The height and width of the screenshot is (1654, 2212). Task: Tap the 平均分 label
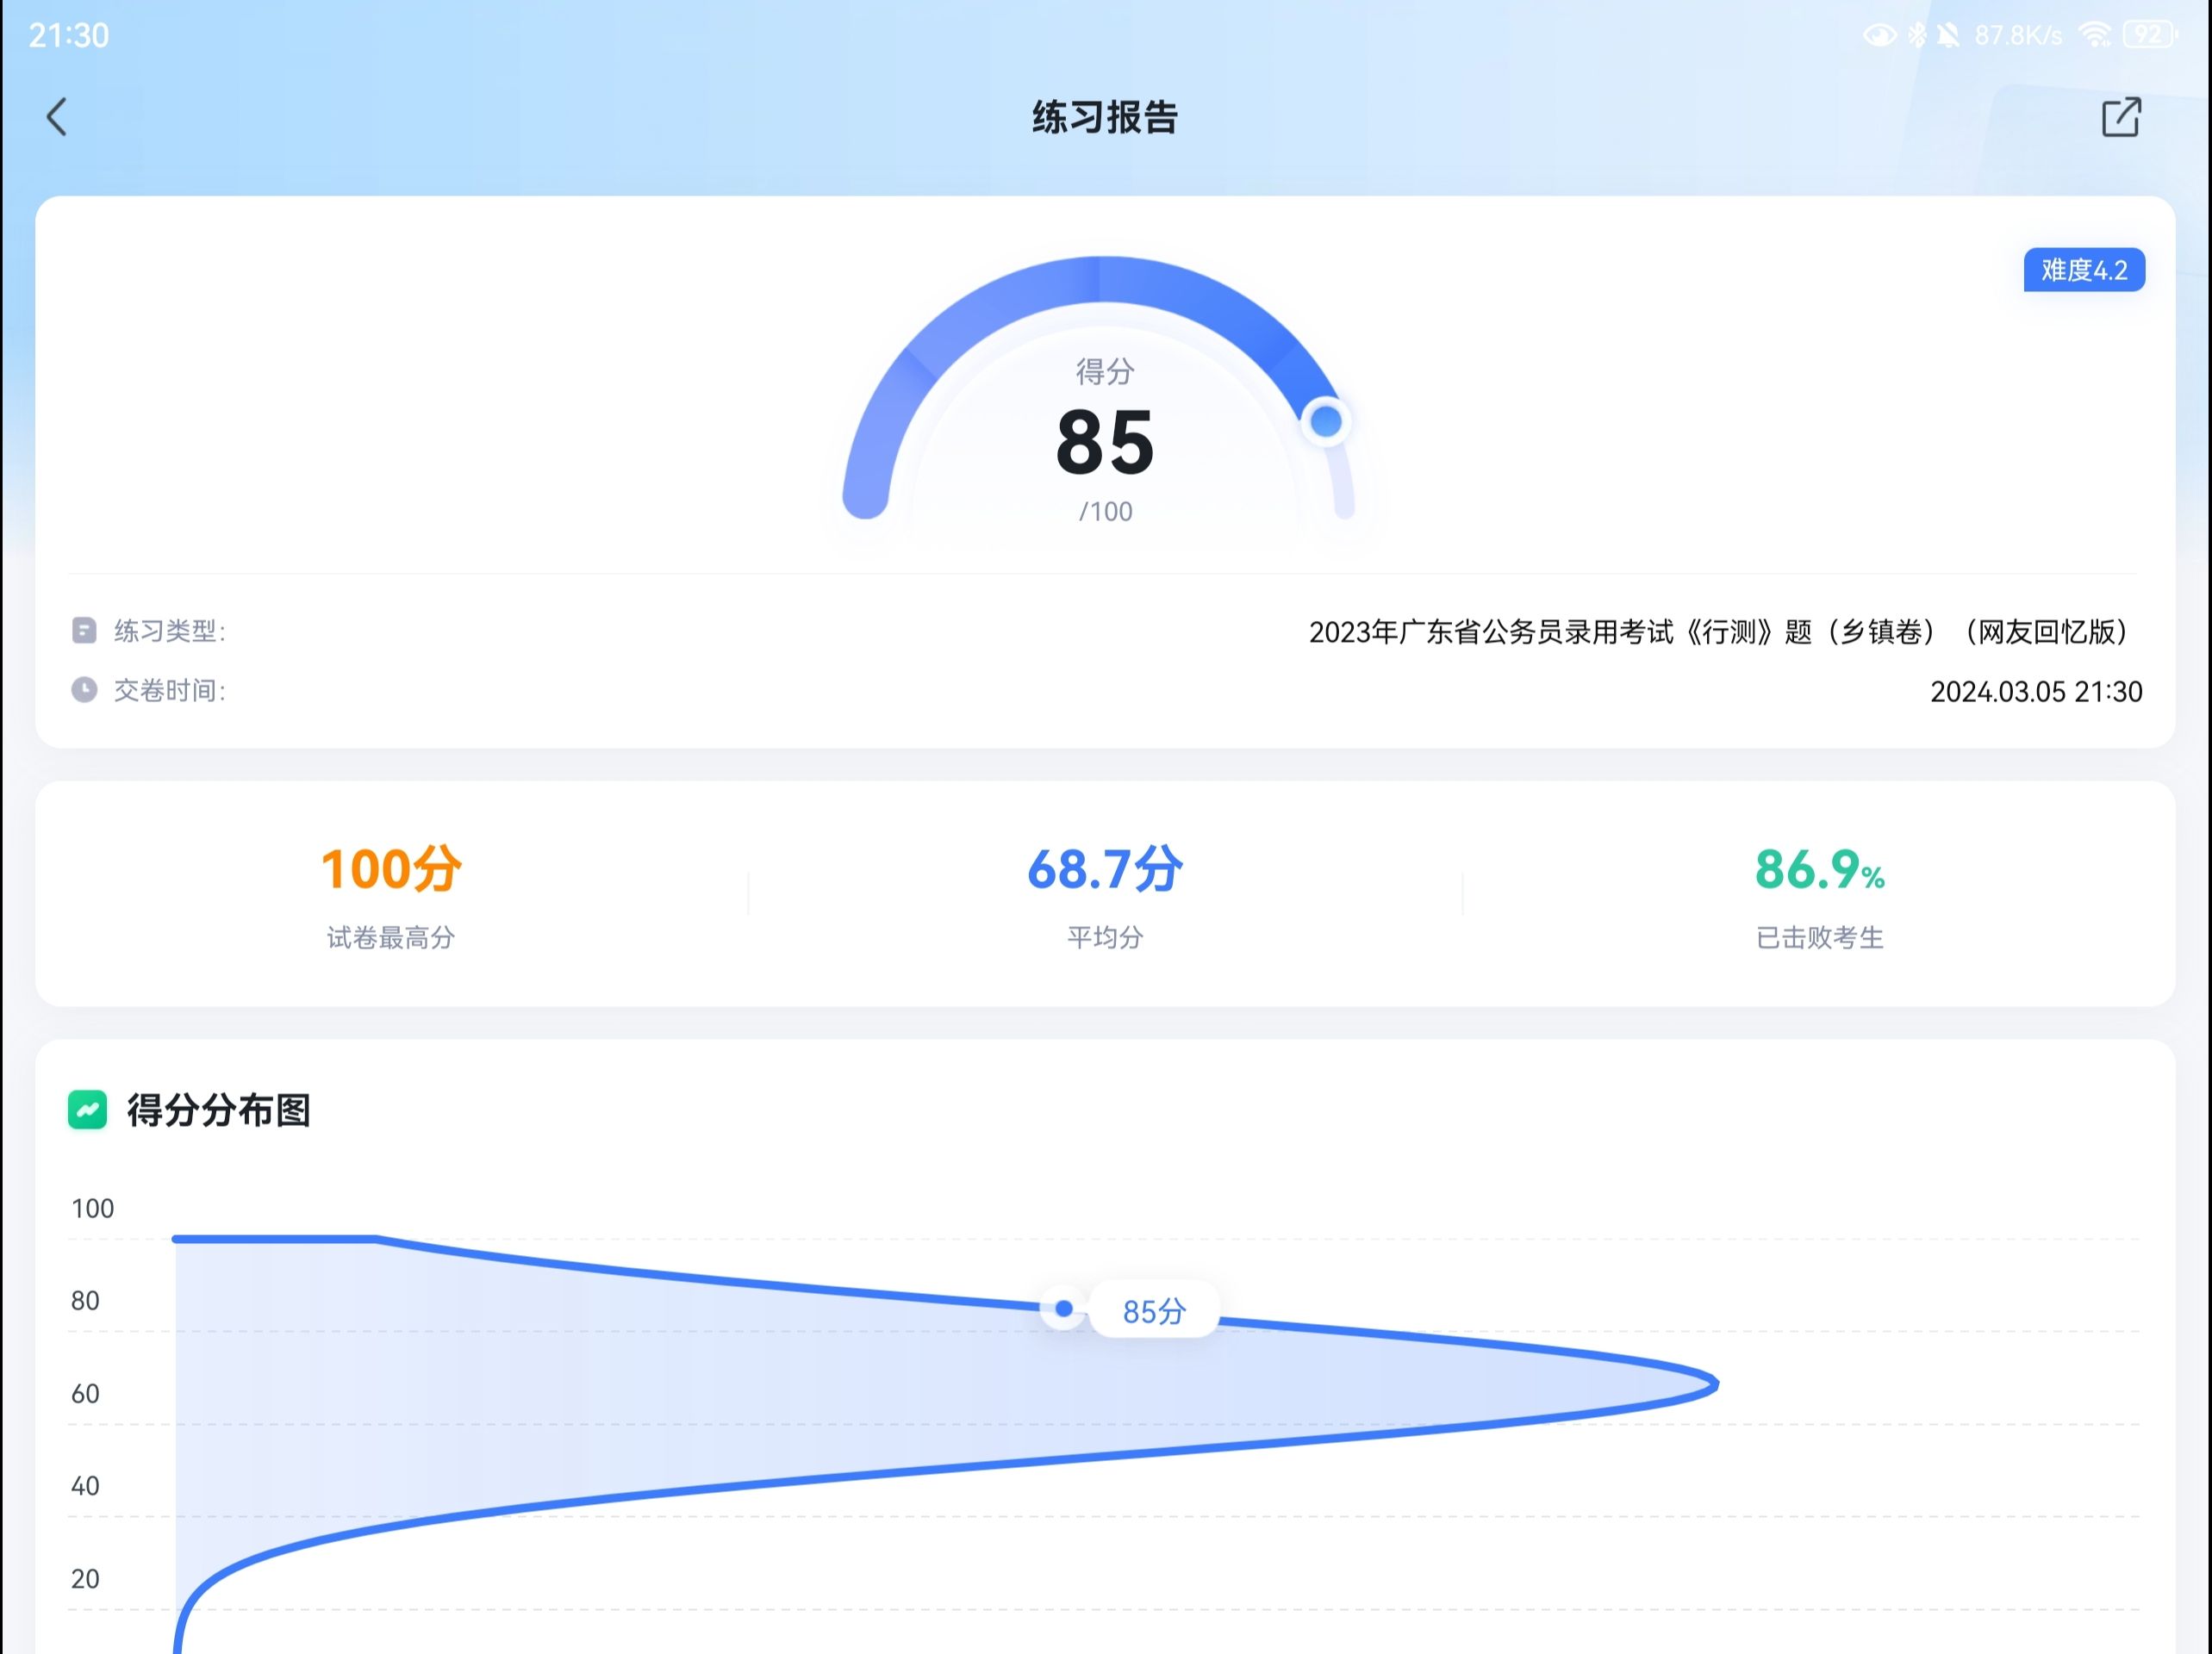(1105, 937)
